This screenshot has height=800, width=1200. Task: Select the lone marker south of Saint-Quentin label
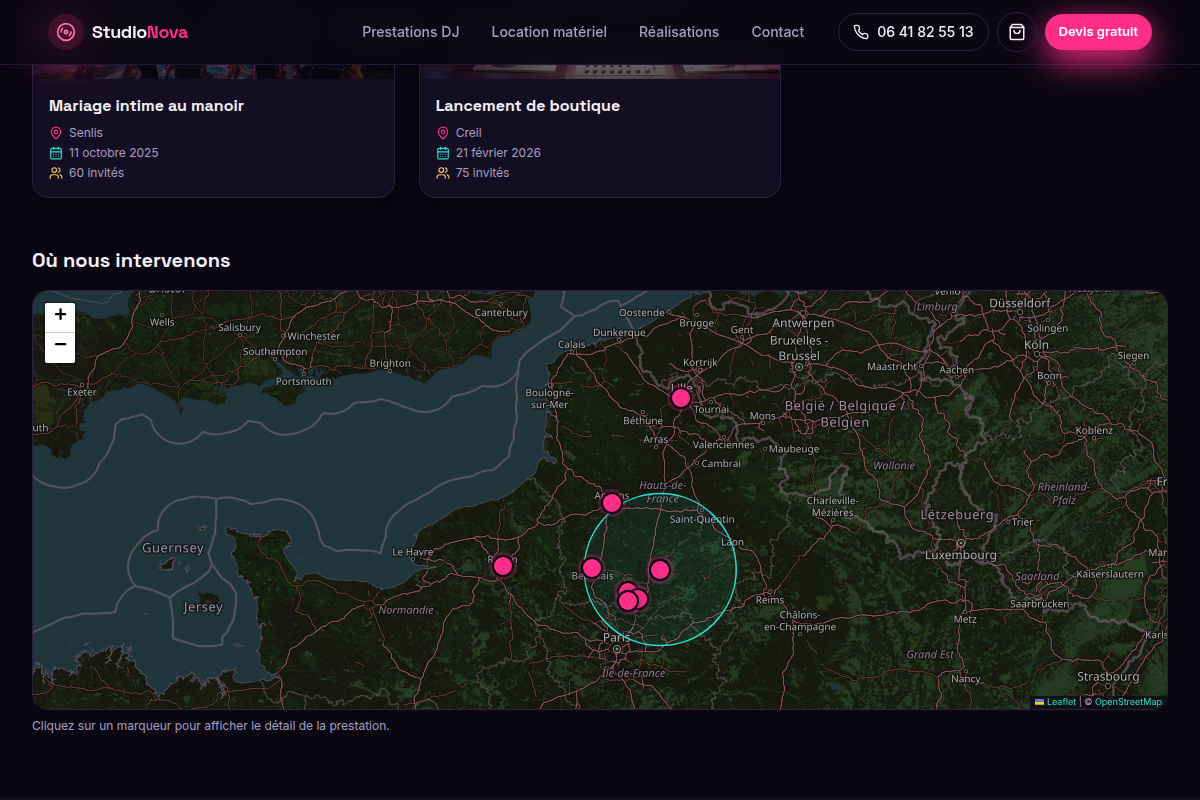pyautogui.click(x=660, y=570)
